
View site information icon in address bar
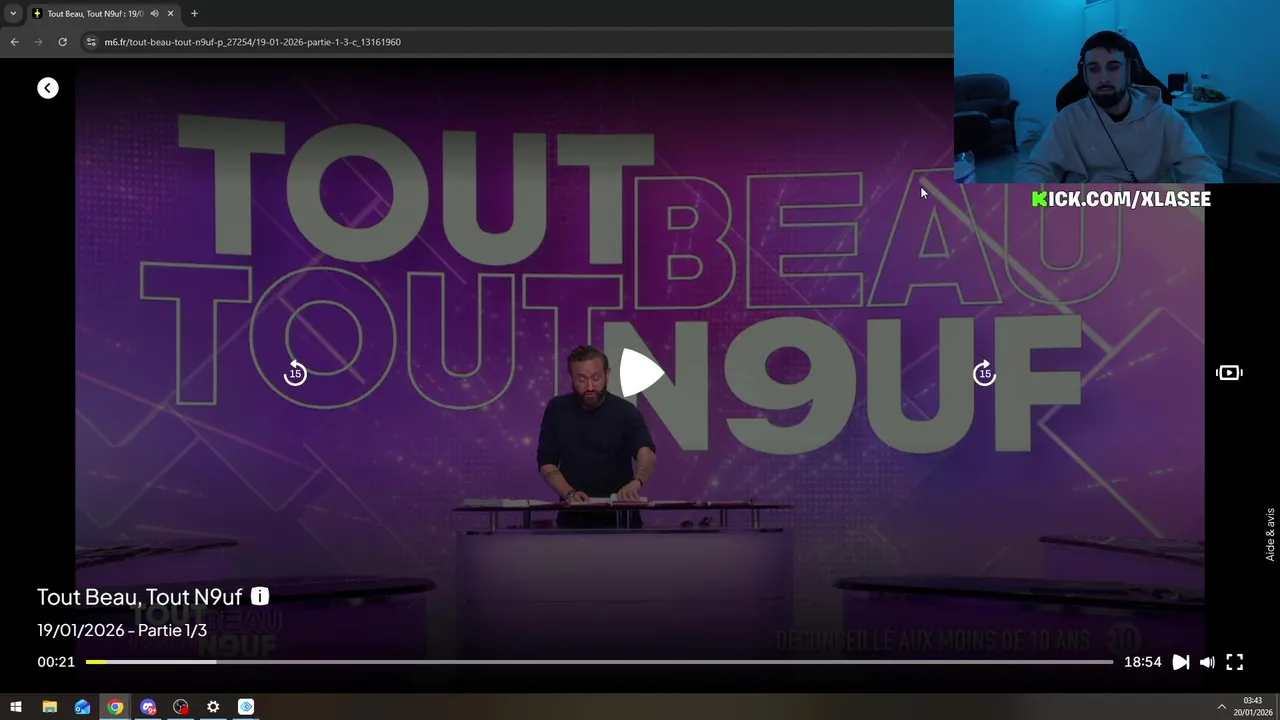point(91,42)
